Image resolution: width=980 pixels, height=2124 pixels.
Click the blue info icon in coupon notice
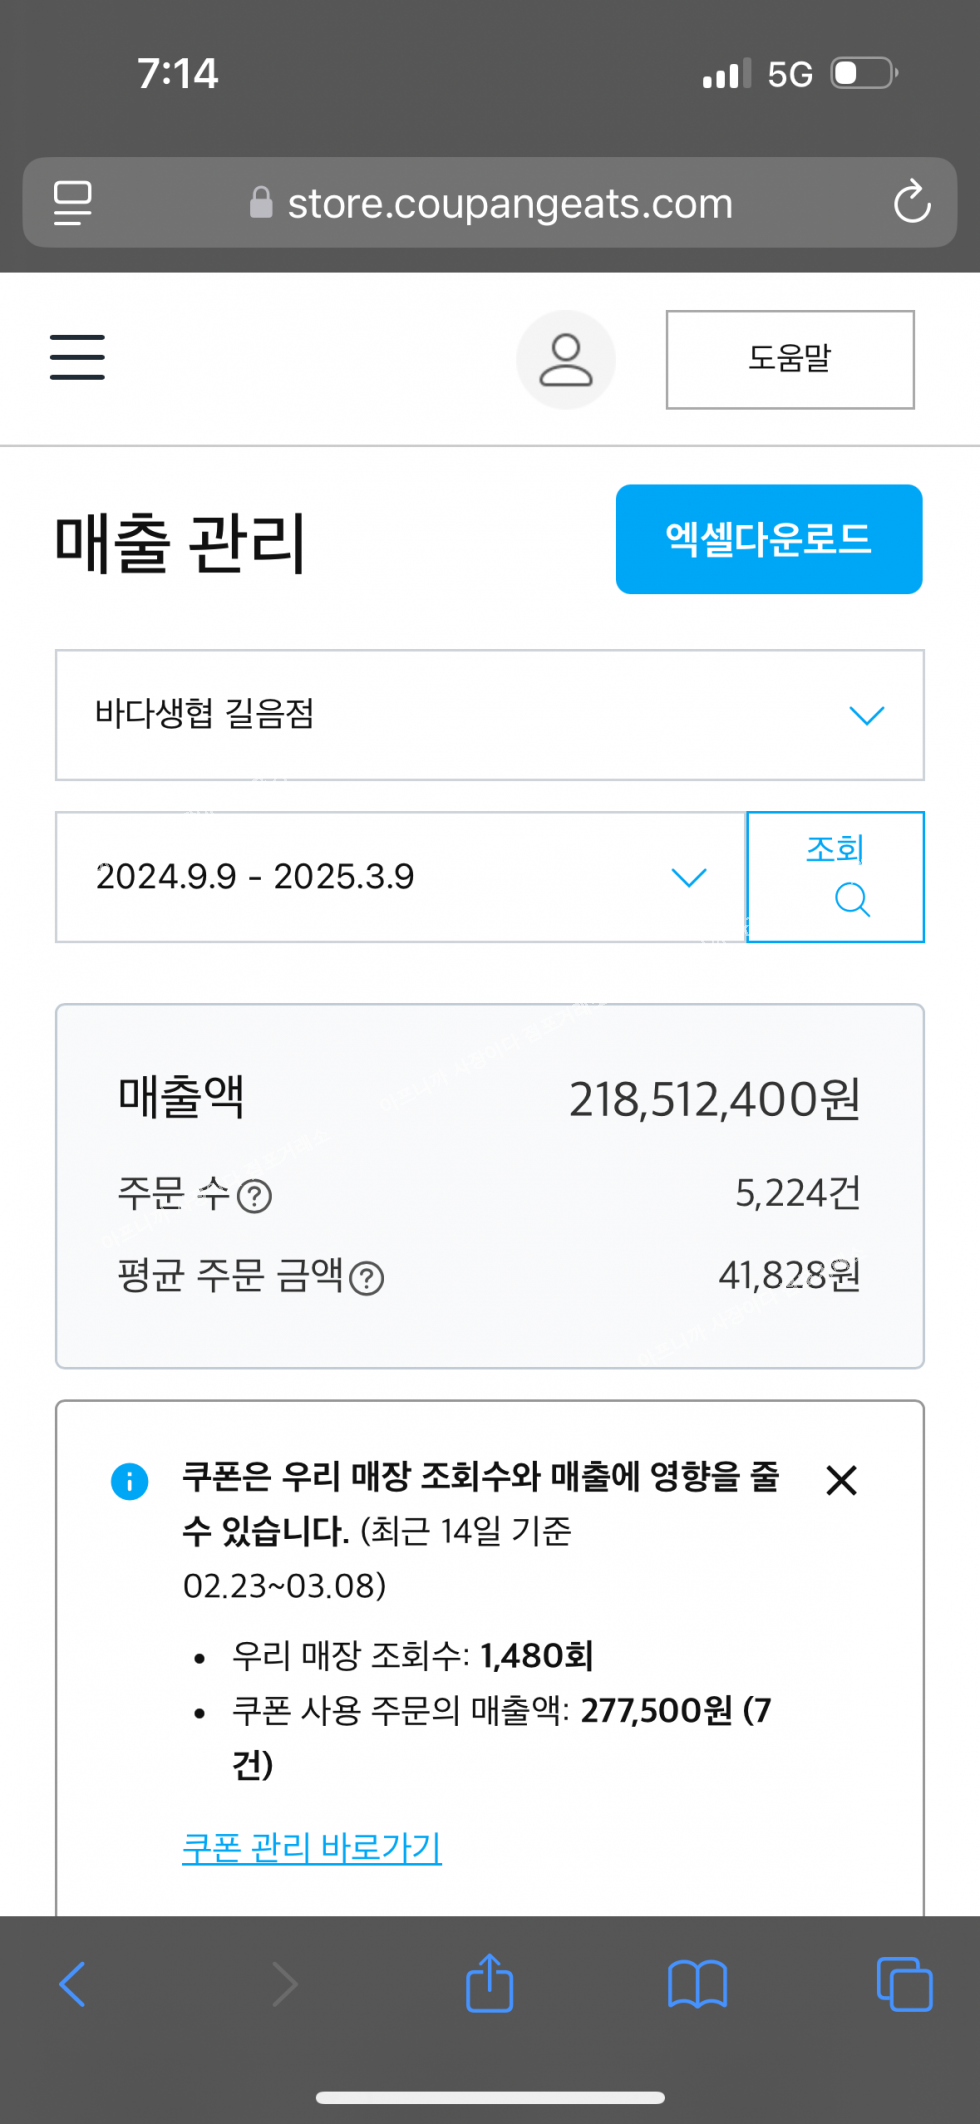point(130,1481)
